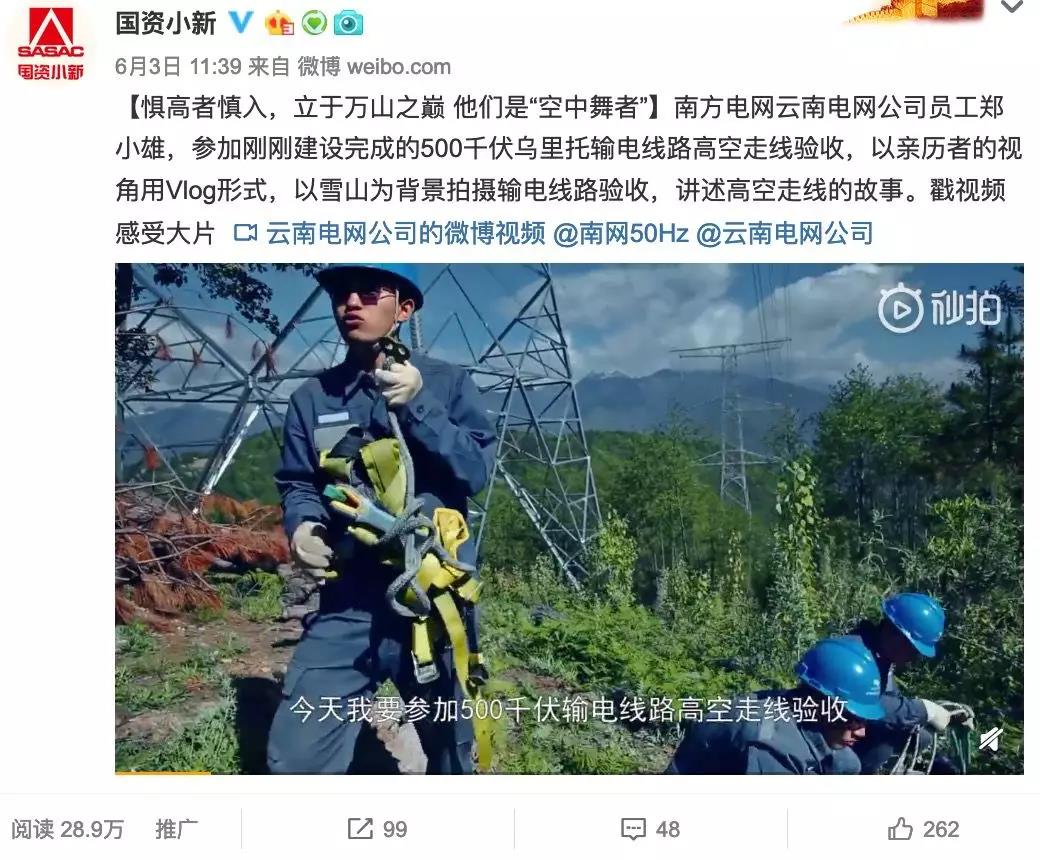
Task: Open the comments icon showing 48
Action: tap(650, 829)
